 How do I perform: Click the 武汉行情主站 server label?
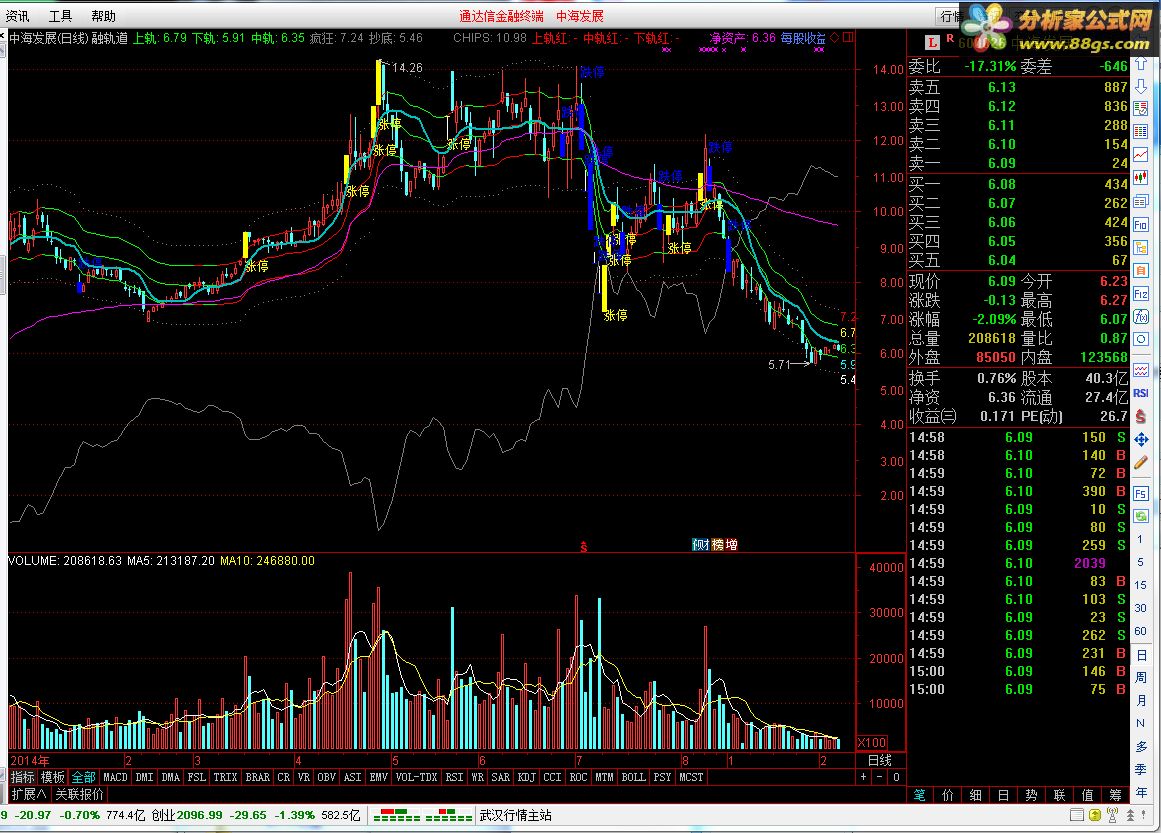[515, 815]
